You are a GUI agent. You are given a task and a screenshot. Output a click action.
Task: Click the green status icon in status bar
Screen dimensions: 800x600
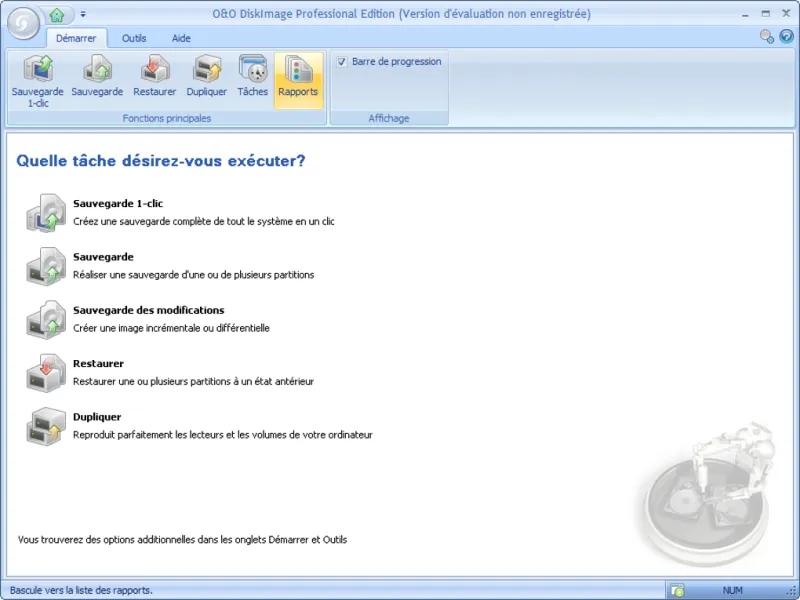677,590
